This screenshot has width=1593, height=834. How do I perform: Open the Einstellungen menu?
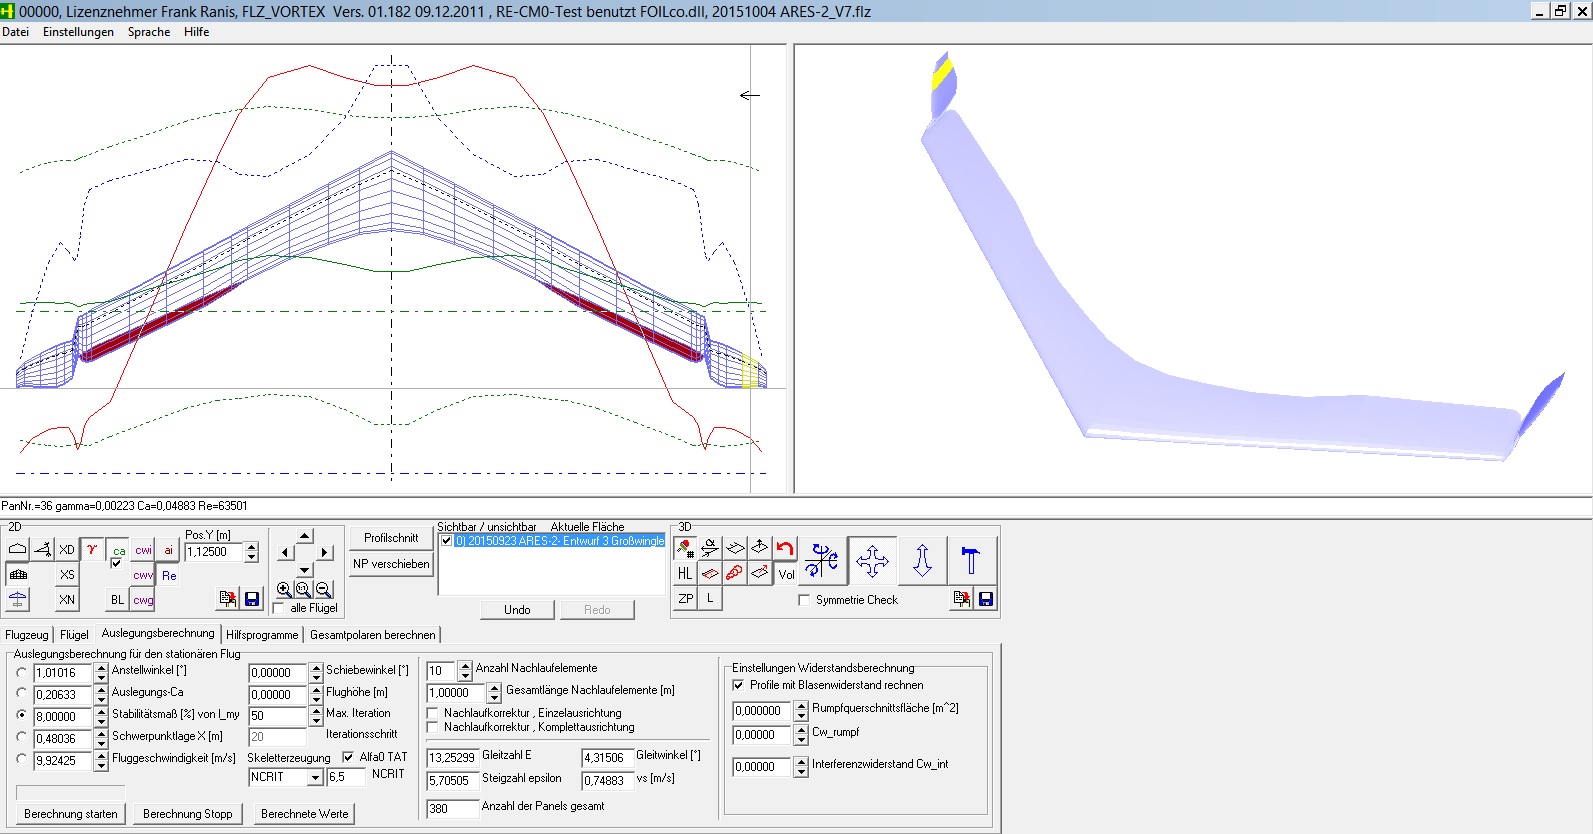click(78, 32)
